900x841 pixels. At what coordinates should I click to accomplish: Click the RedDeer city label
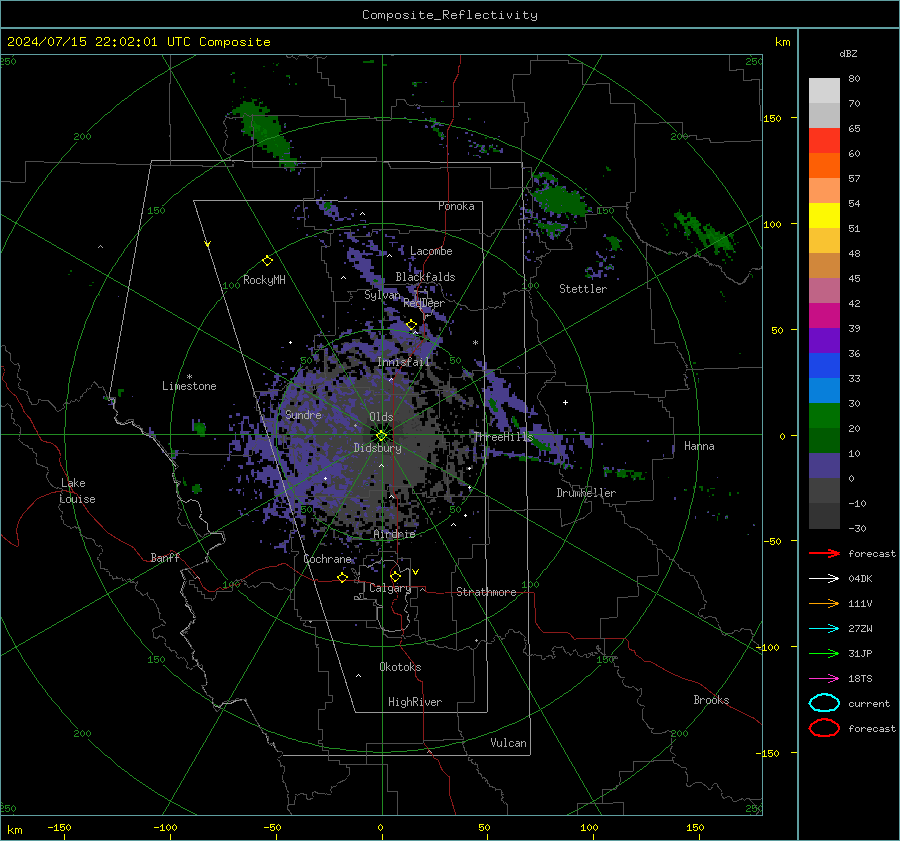click(424, 303)
